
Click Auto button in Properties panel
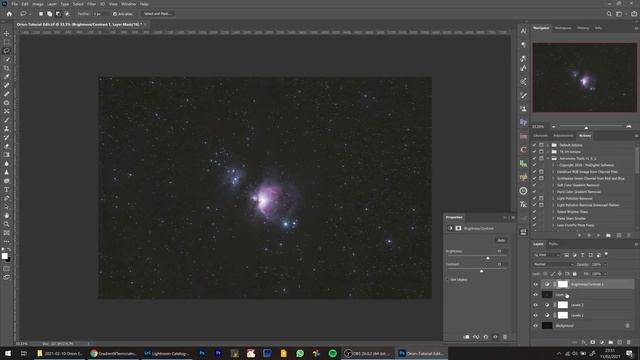coord(501,240)
